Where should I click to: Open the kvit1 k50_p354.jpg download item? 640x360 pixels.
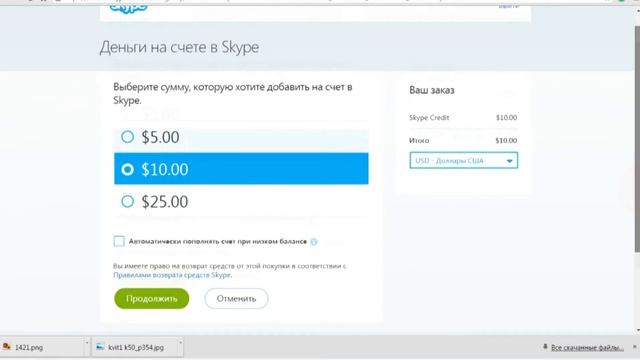[x=136, y=347]
